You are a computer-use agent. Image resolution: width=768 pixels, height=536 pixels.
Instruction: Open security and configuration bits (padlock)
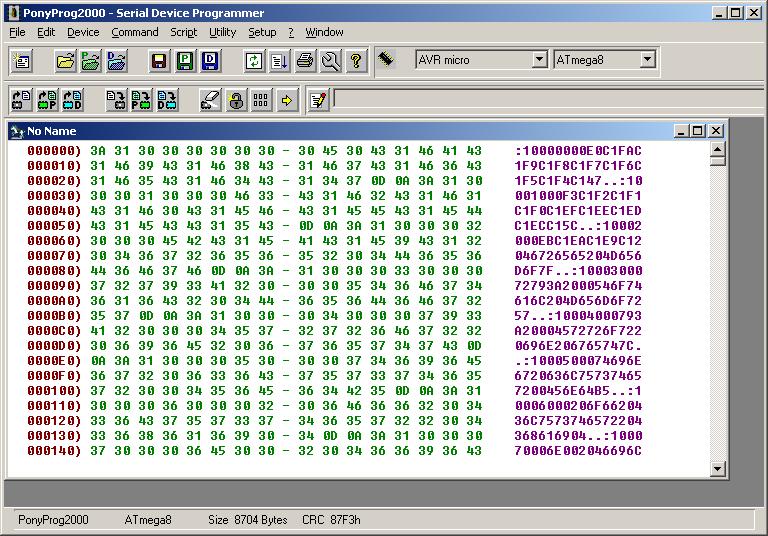coord(236,100)
